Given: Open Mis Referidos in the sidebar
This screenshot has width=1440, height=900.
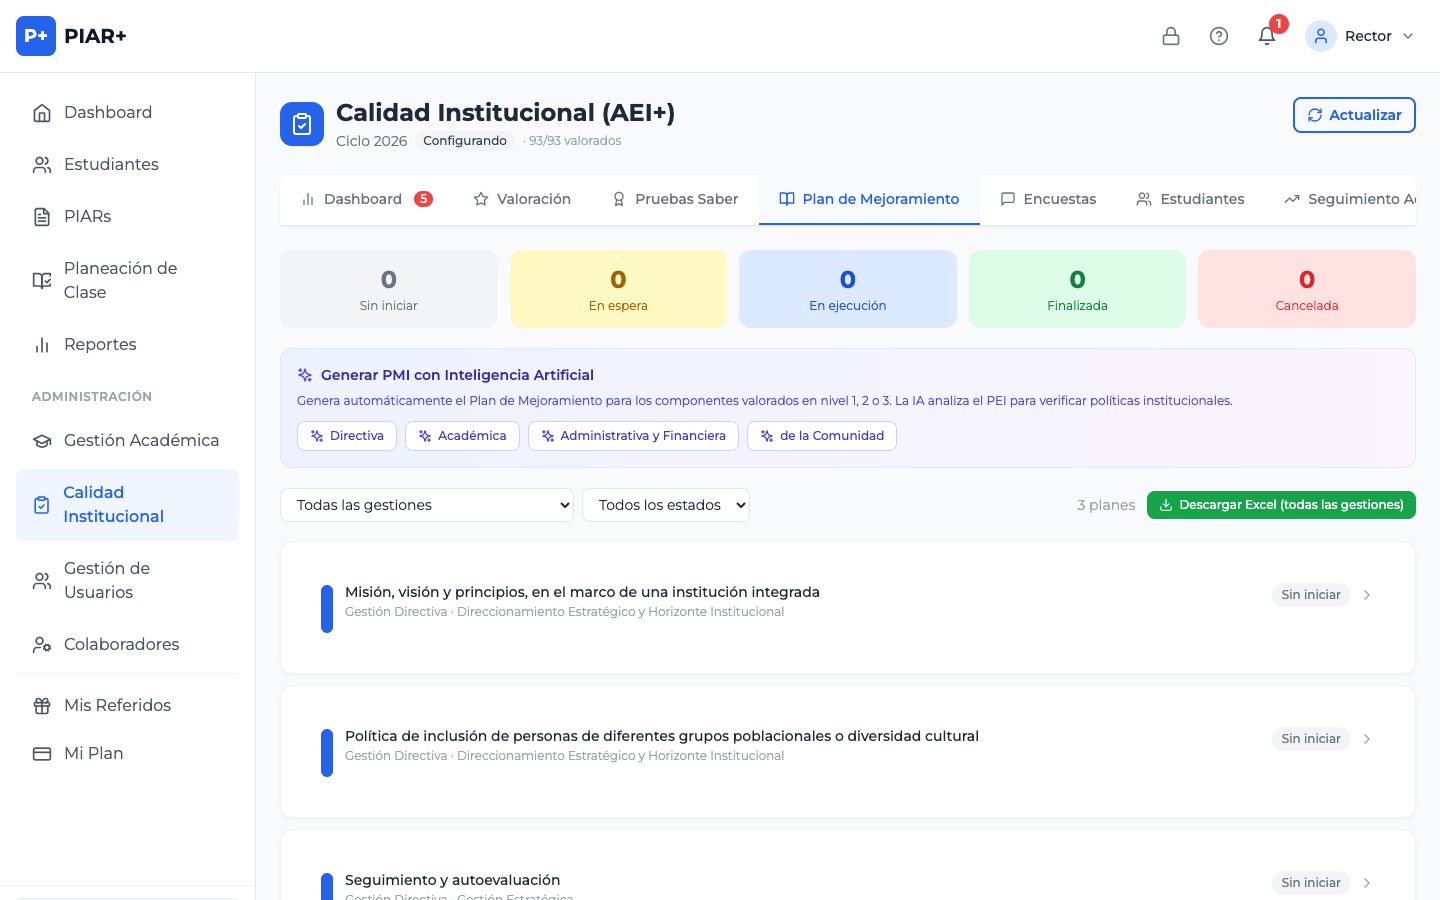Looking at the screenshot, I should coord(128,705).
